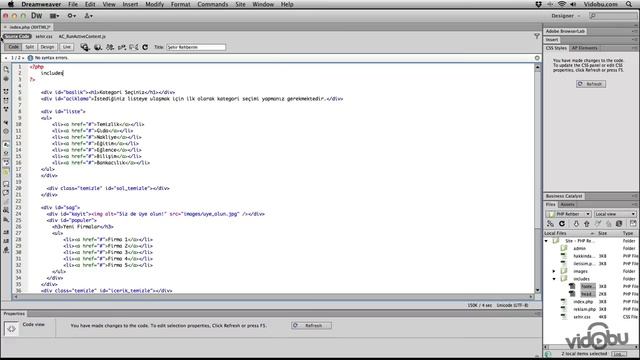This screenshot has height=360, width=640.
Task: Switch to Design view
Action: (x=47, y=47)
